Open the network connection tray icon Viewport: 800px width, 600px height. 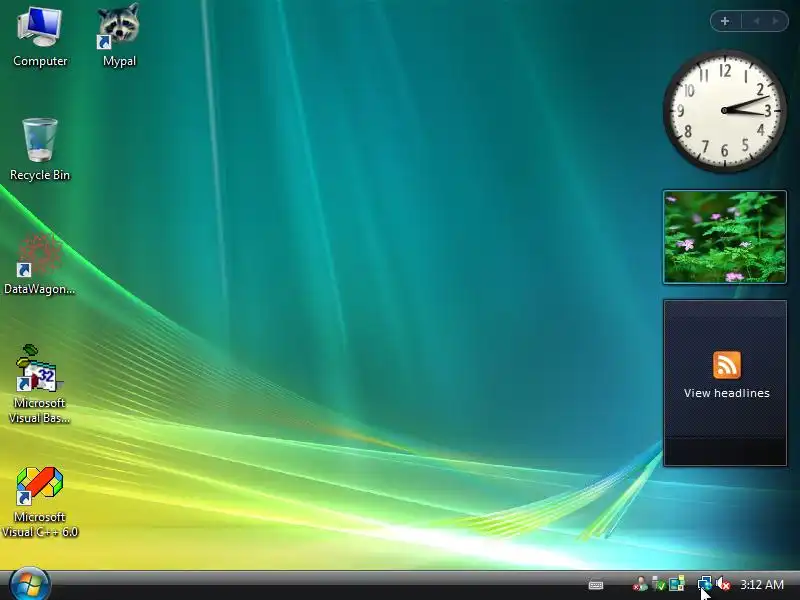tap(705, 584)
